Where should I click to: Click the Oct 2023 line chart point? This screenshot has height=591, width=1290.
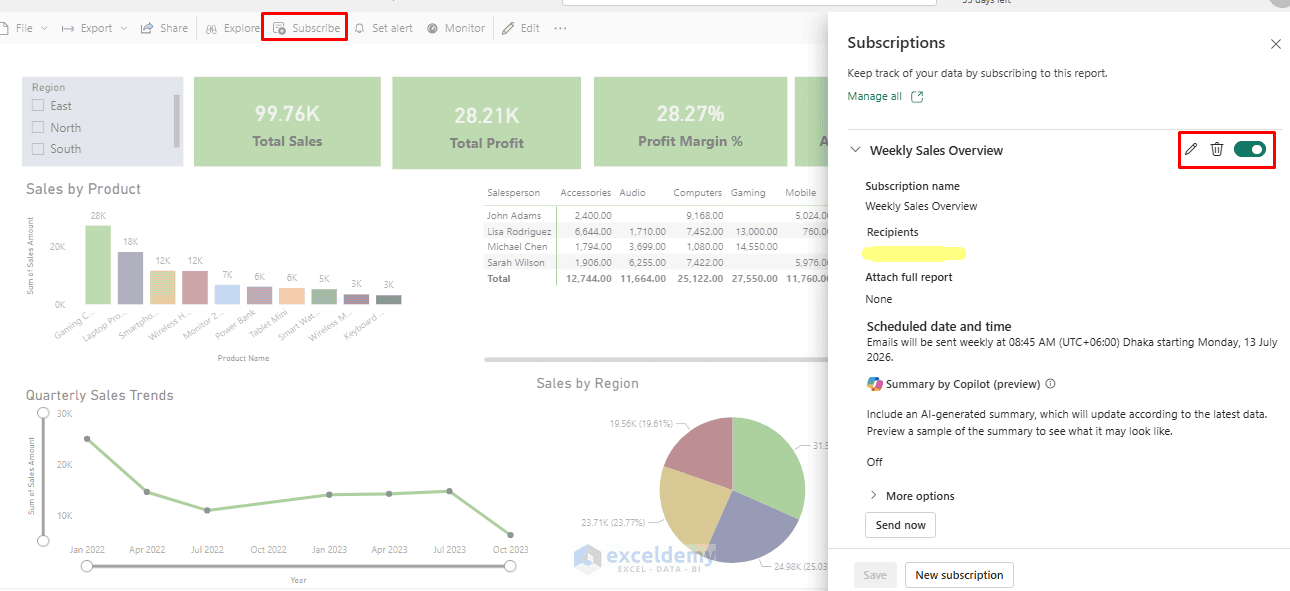coord(510,535)
